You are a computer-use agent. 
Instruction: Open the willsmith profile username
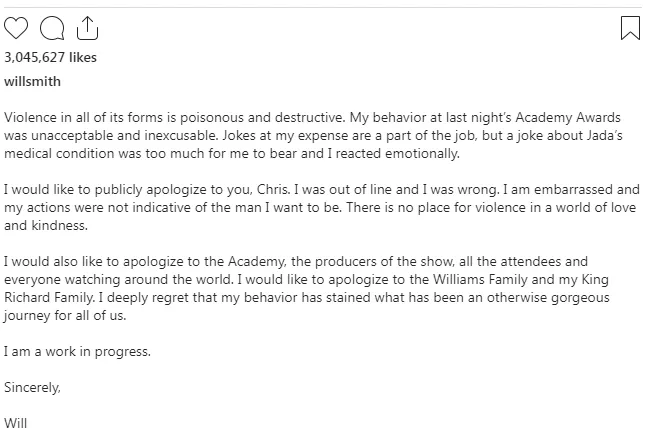coord(33,80)
